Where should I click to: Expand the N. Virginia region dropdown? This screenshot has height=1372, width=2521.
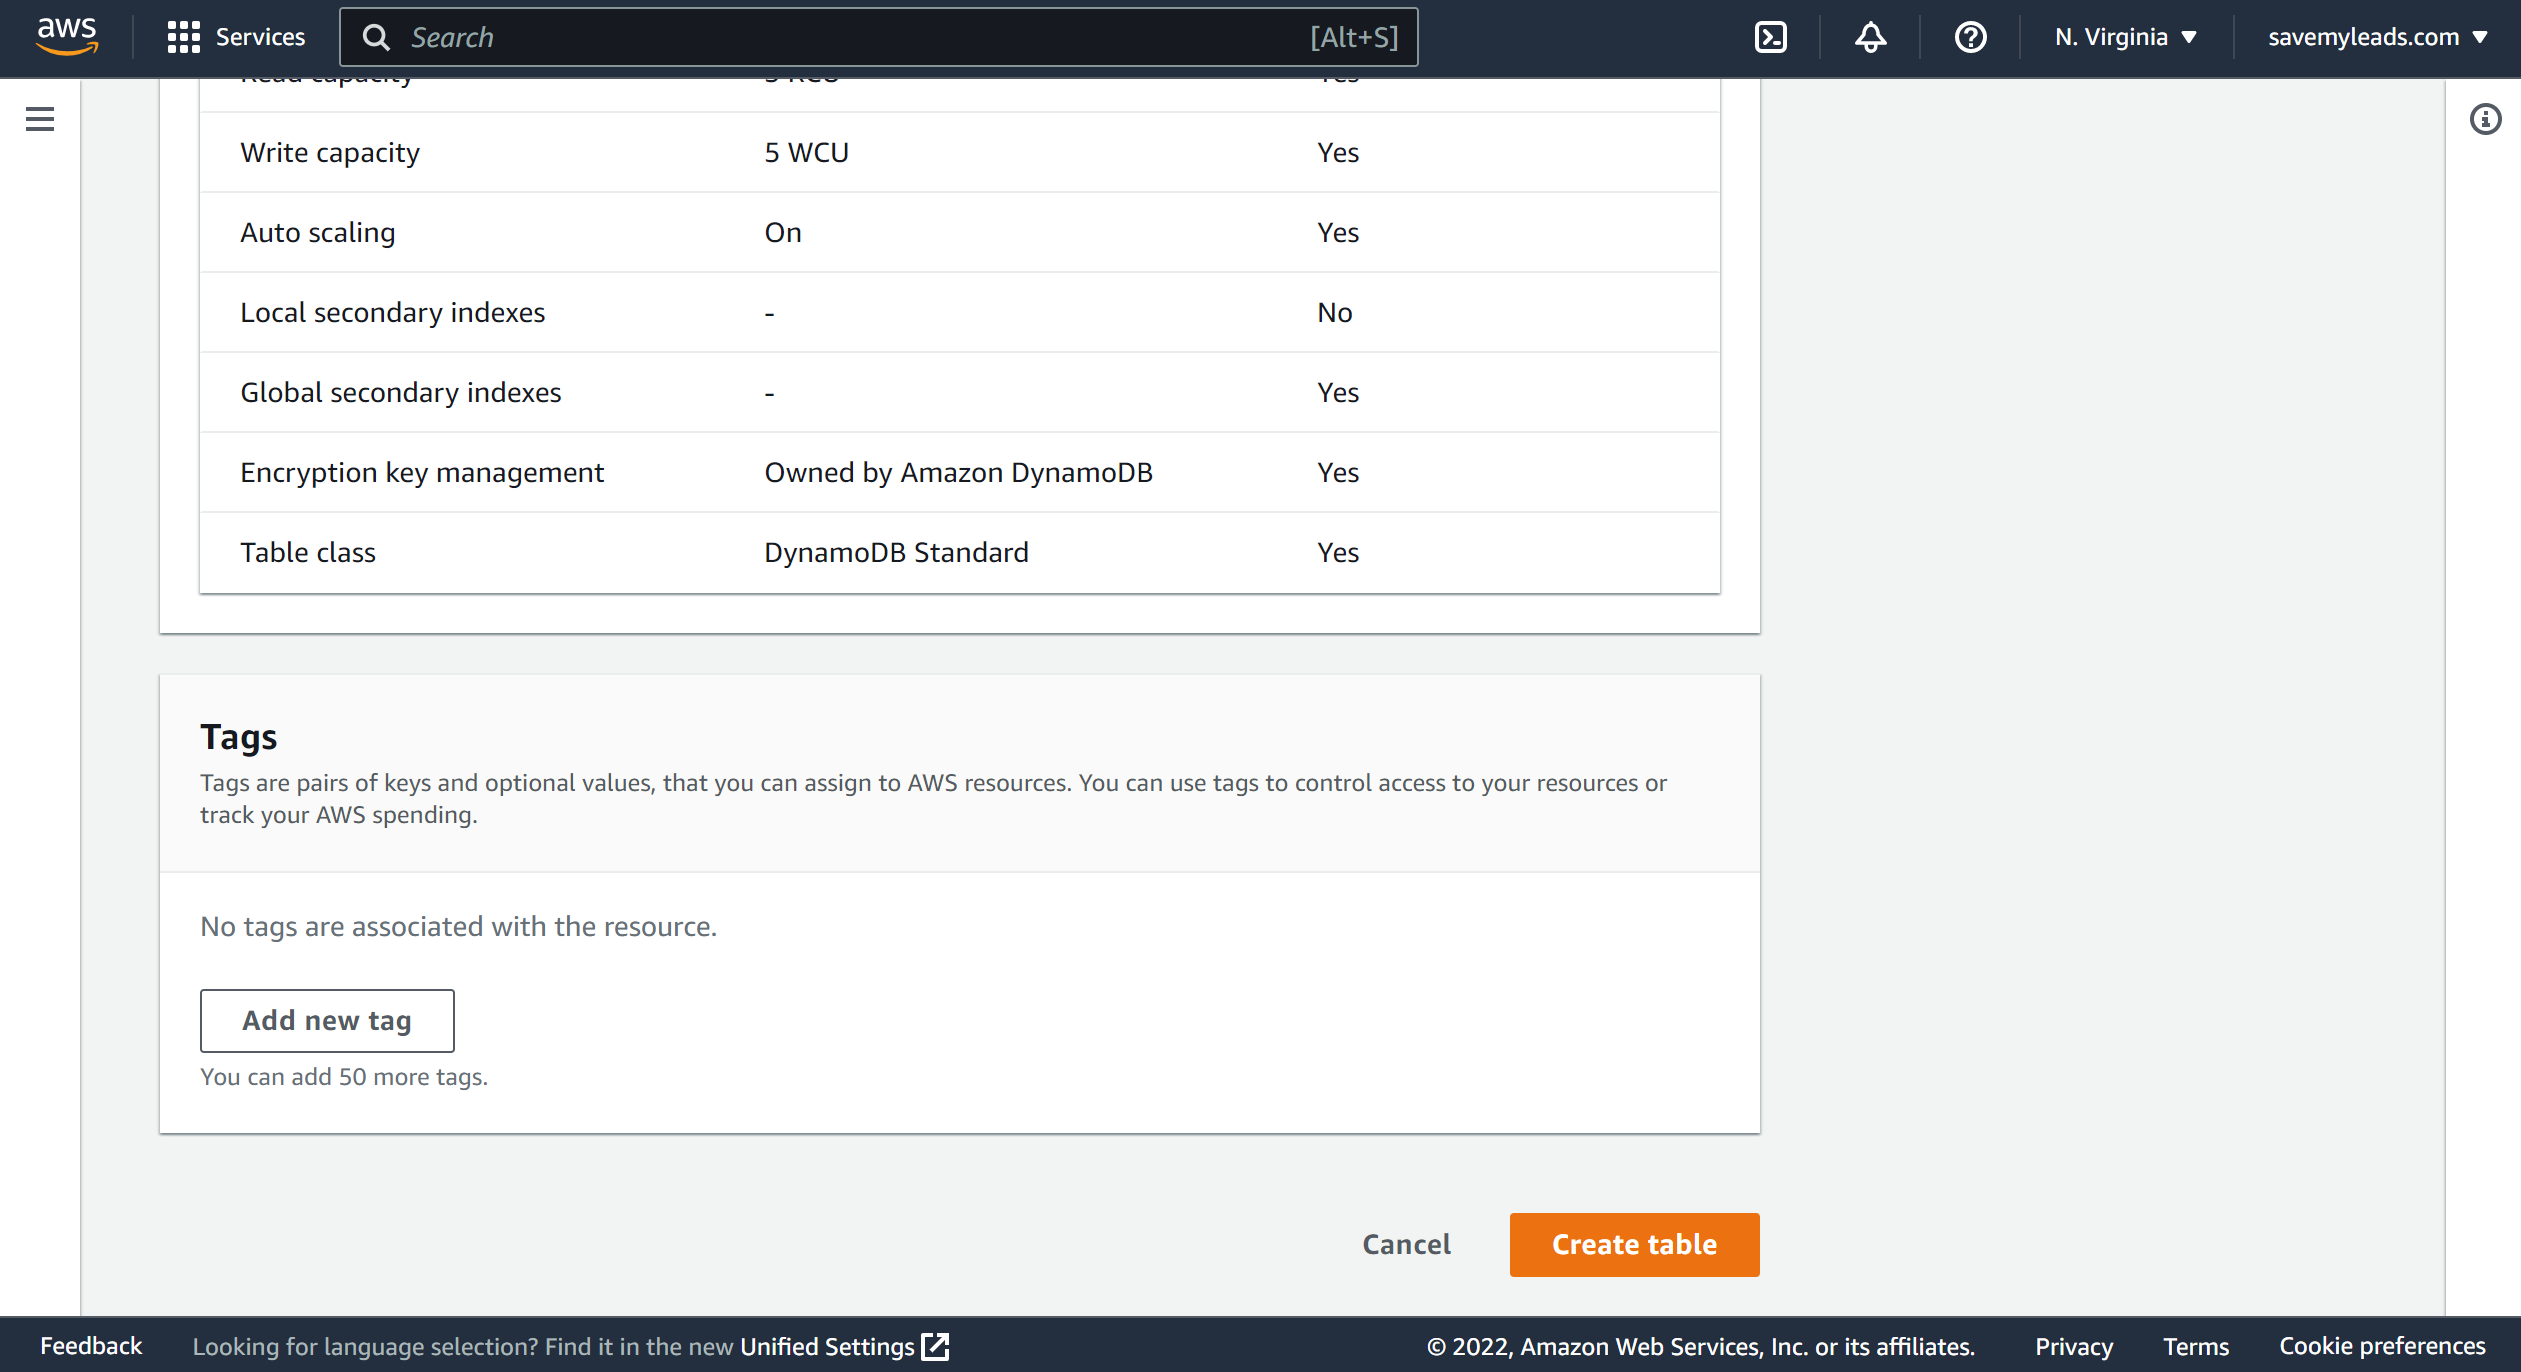tap(2126, 37)
